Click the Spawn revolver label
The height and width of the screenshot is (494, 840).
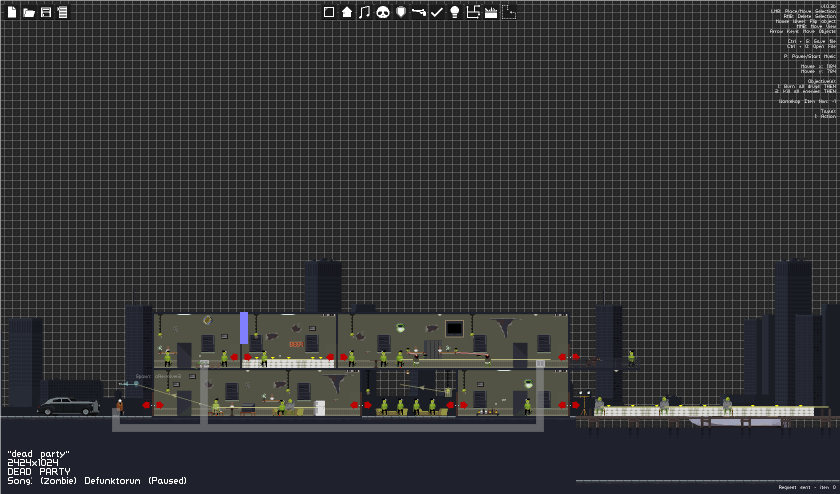(158, 376)
